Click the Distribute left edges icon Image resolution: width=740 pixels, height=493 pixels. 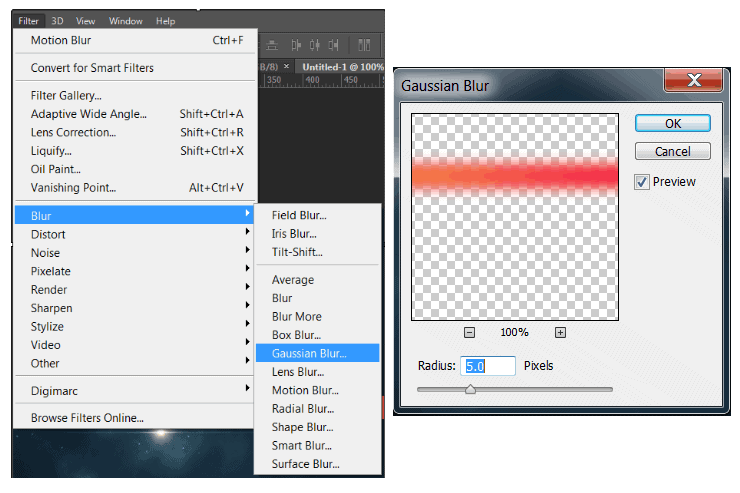[296, 46]
